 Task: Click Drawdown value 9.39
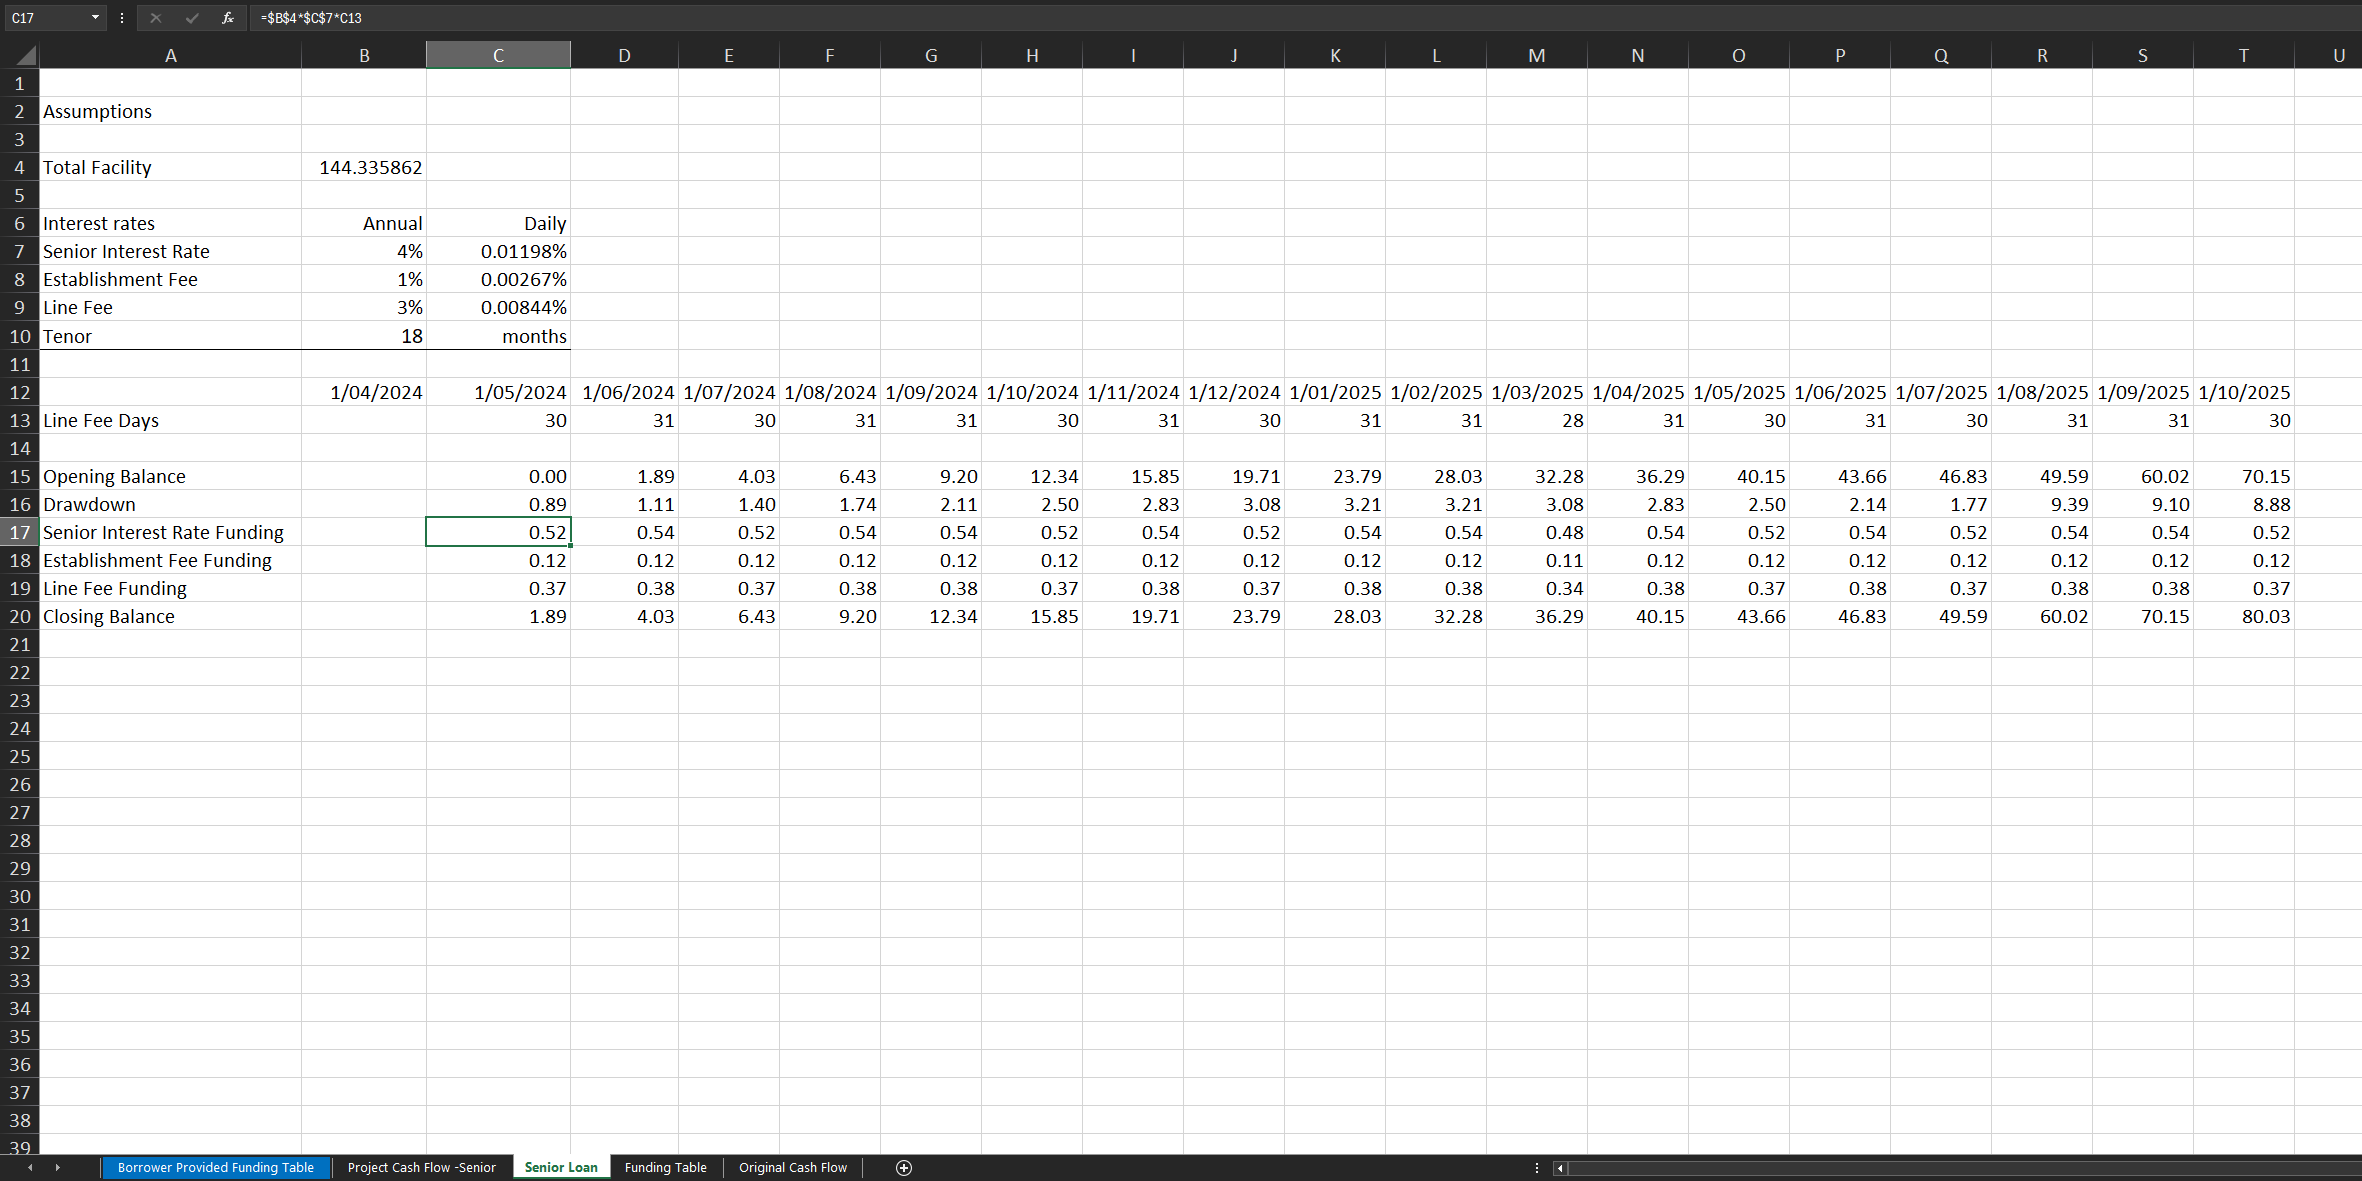(x=2042, y=504)
